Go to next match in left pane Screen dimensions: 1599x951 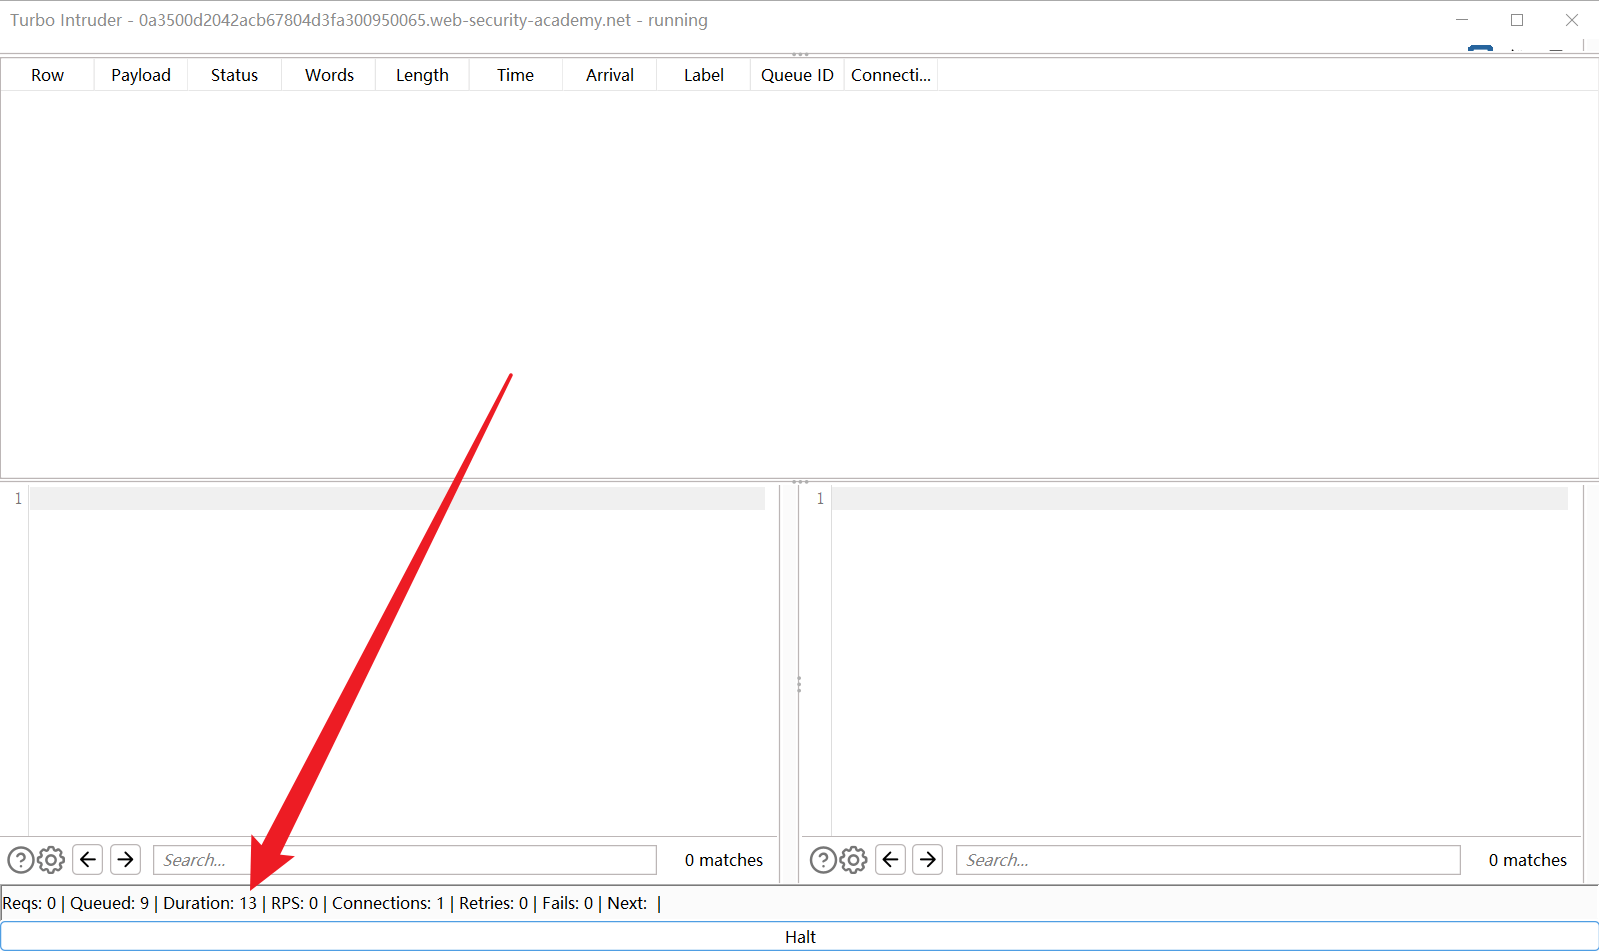point(125,860)
